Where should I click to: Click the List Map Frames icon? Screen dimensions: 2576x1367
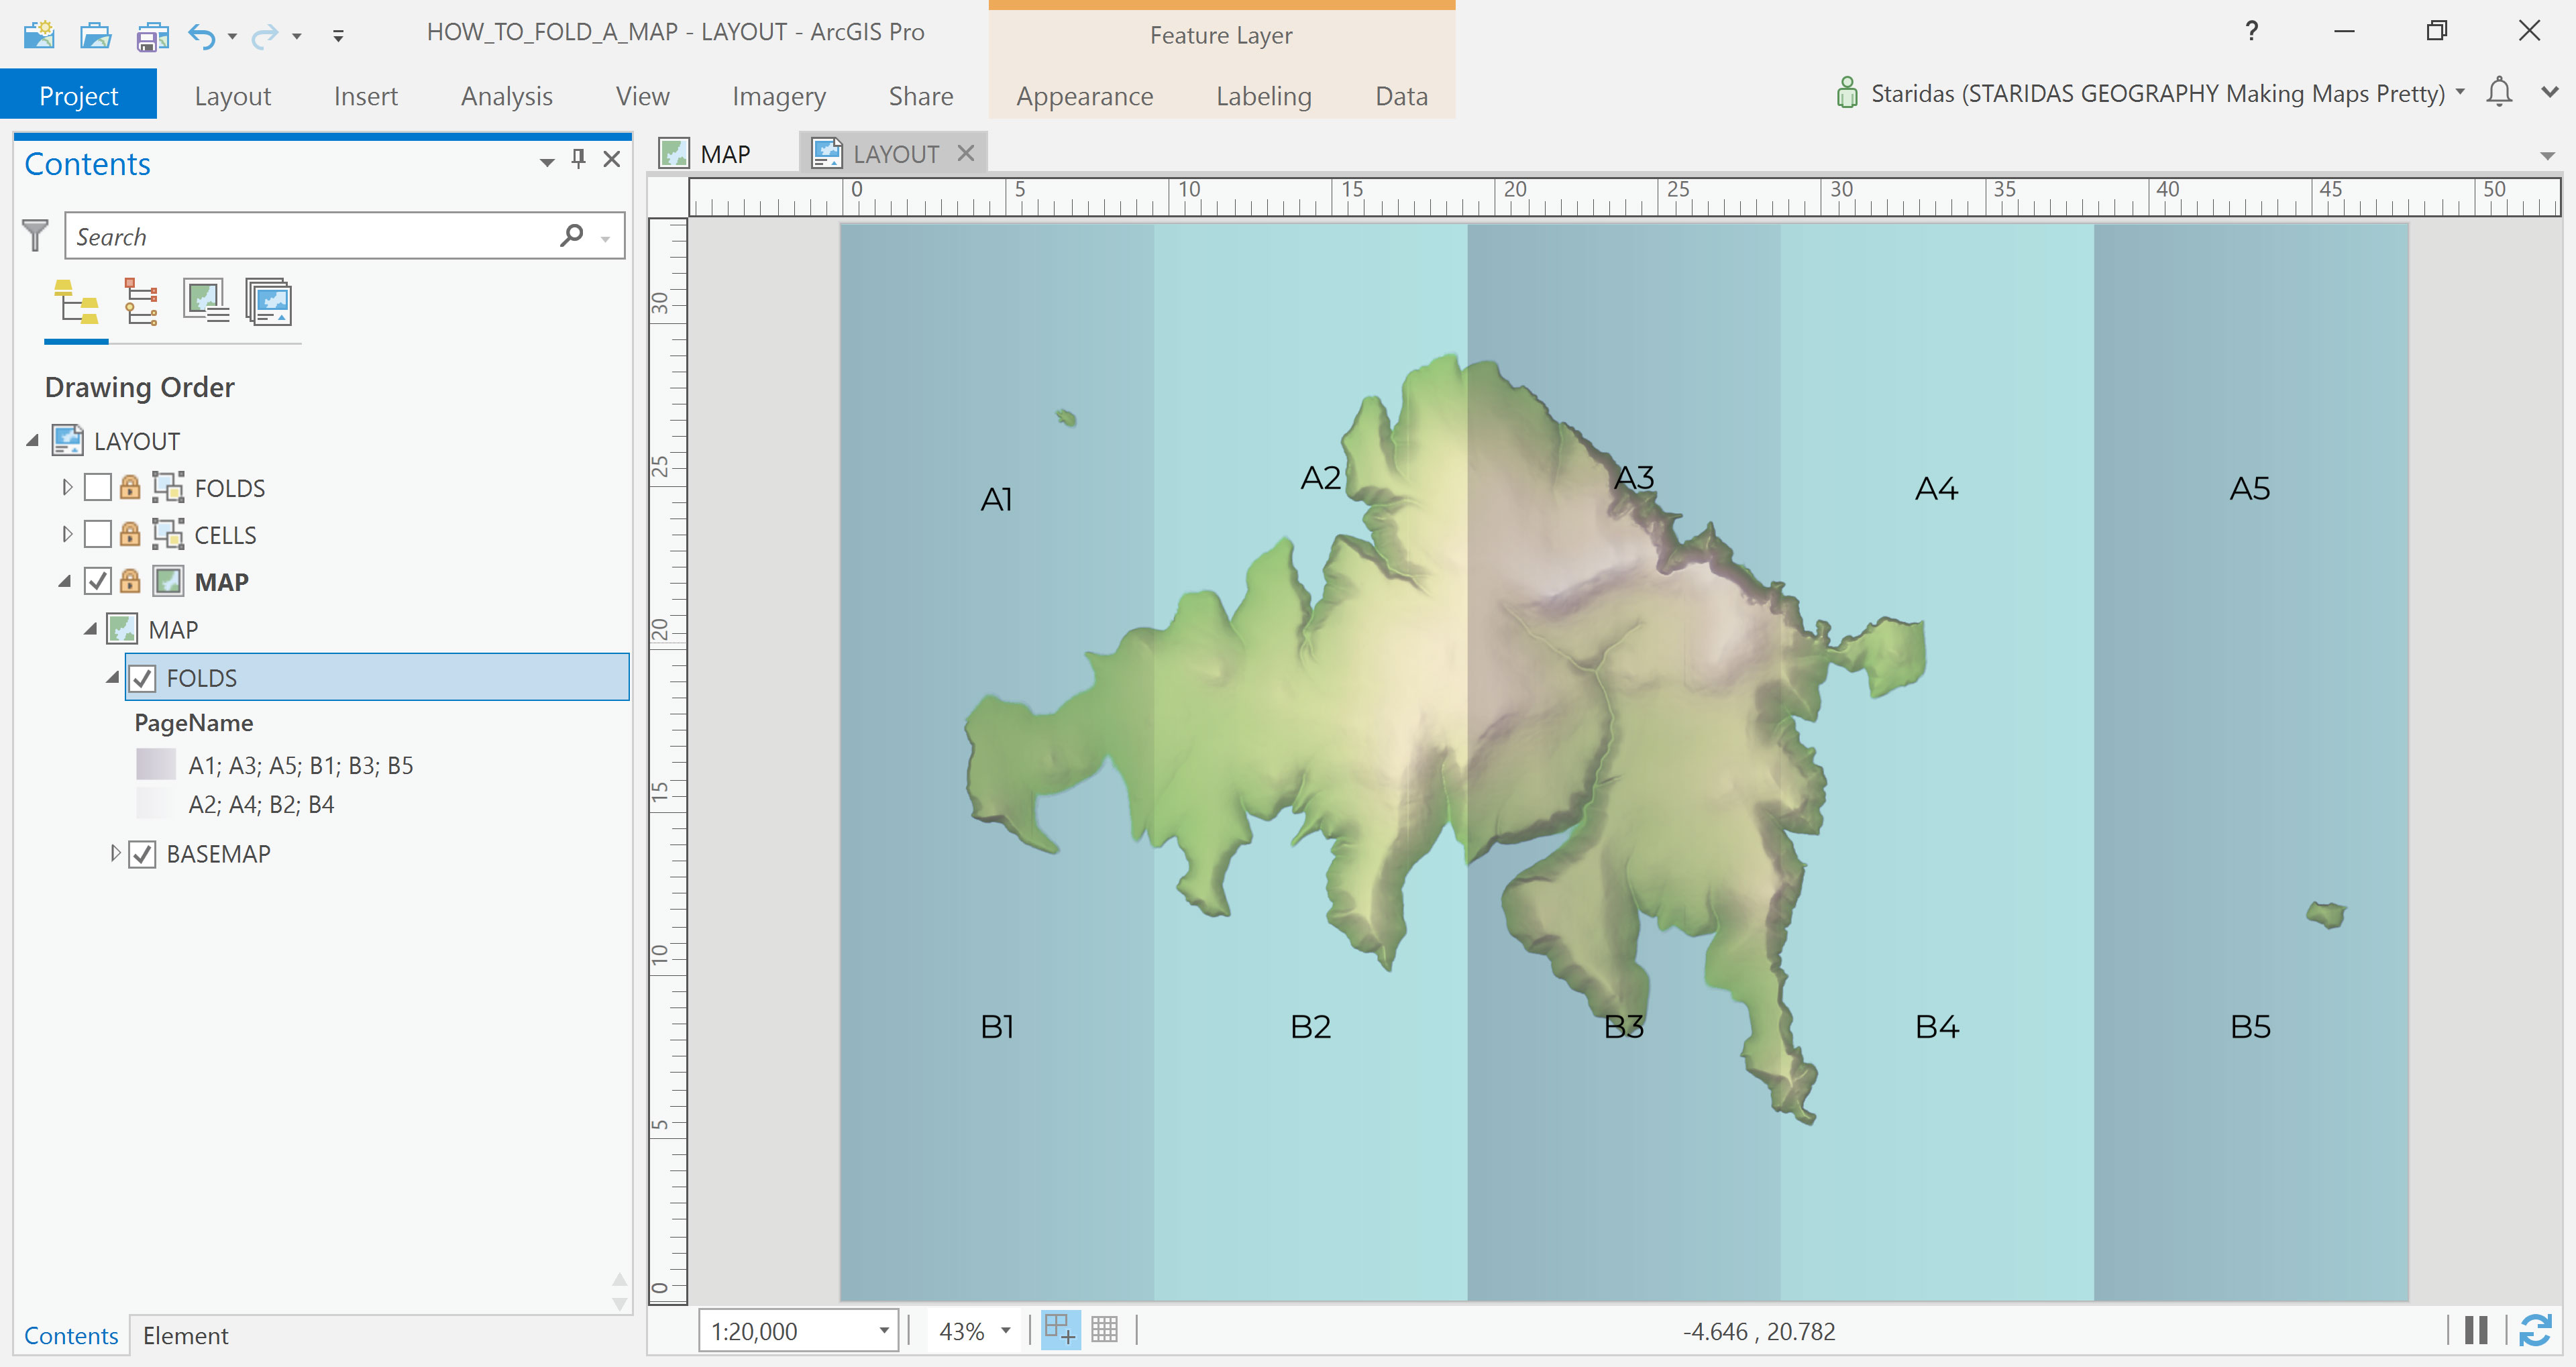pos(205,301)
